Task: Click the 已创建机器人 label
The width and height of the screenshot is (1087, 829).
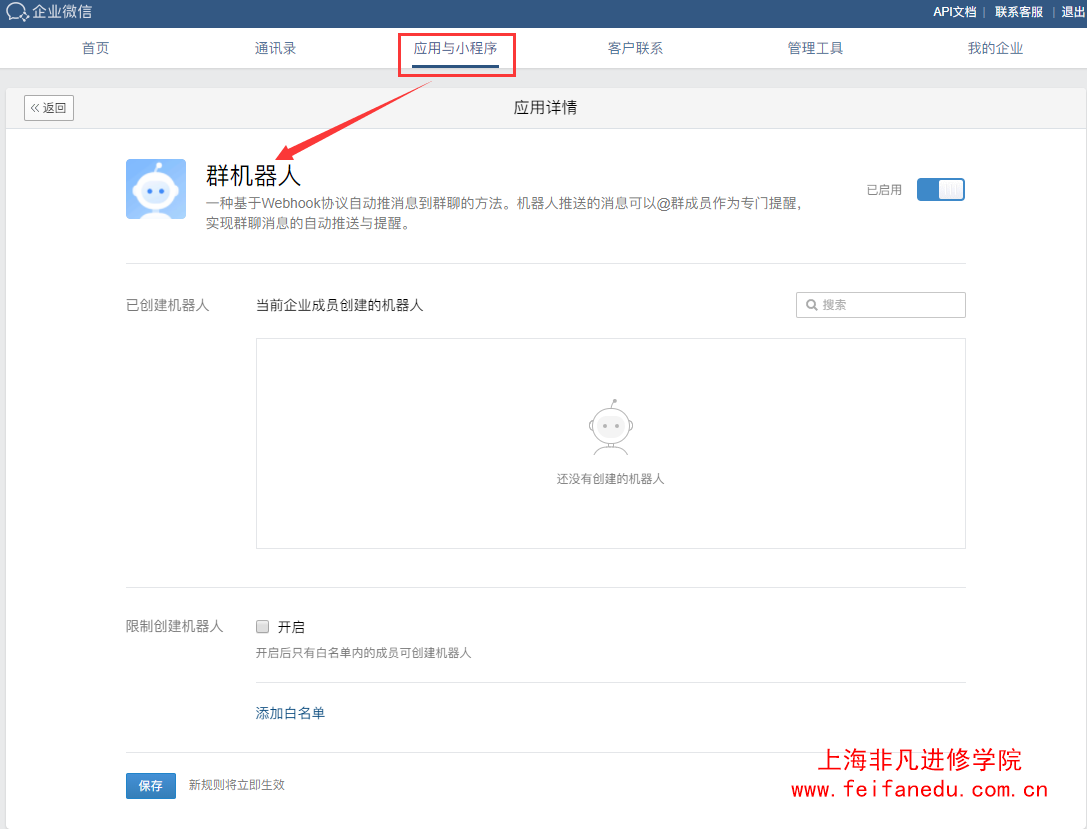Action: [x=167, y=305]
